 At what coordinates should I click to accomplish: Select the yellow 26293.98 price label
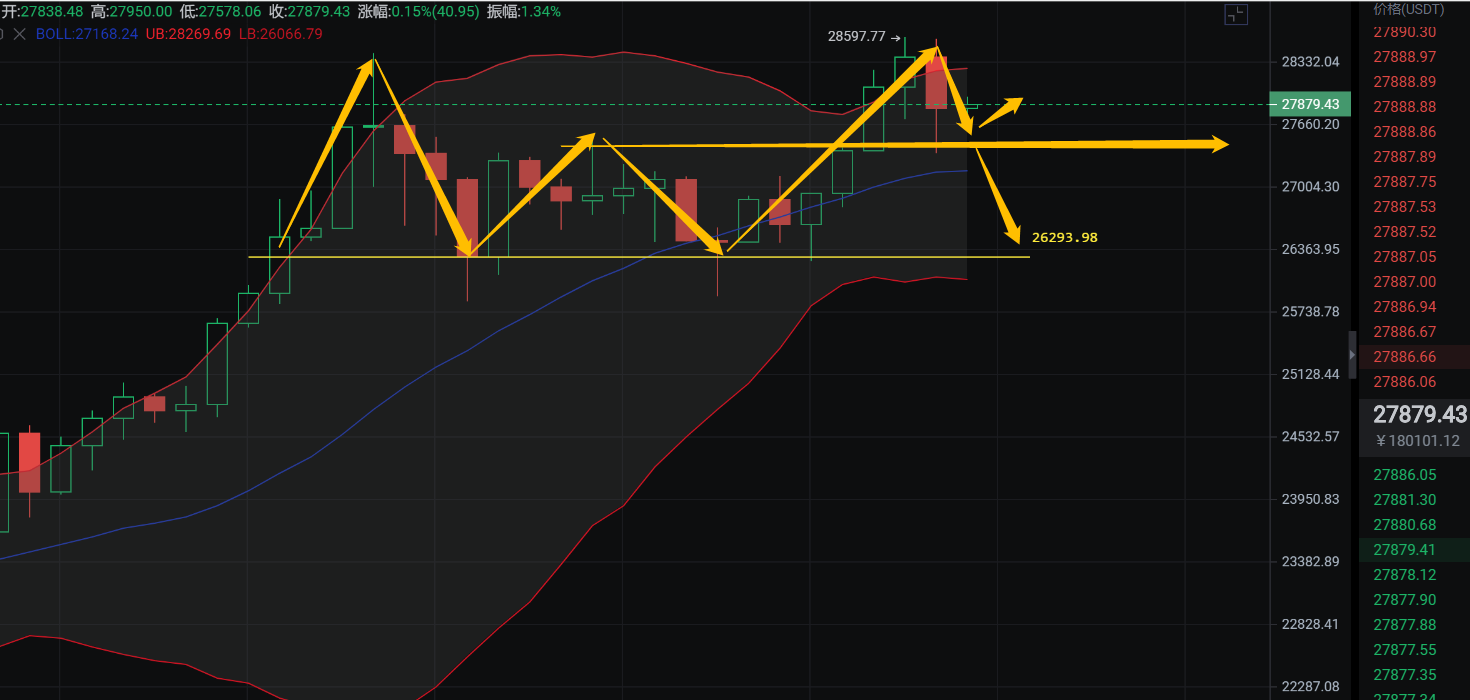(x=1064, y=238)
